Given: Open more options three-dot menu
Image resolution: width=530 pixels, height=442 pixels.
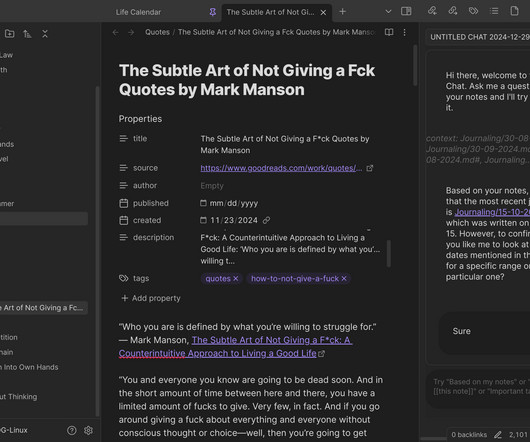Looking at the screenshot, I should [405, 32].
